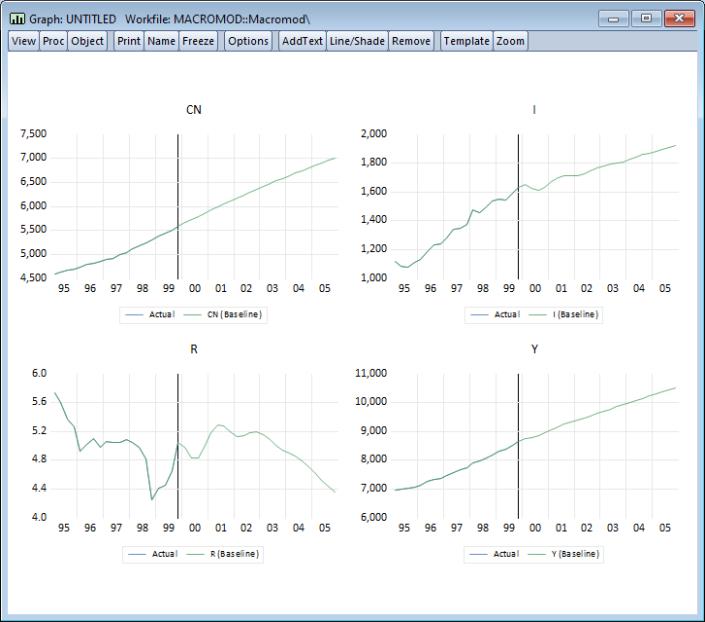Click the Remove button
The height and width of the screenshot is (622, 705).
point(411,41)
